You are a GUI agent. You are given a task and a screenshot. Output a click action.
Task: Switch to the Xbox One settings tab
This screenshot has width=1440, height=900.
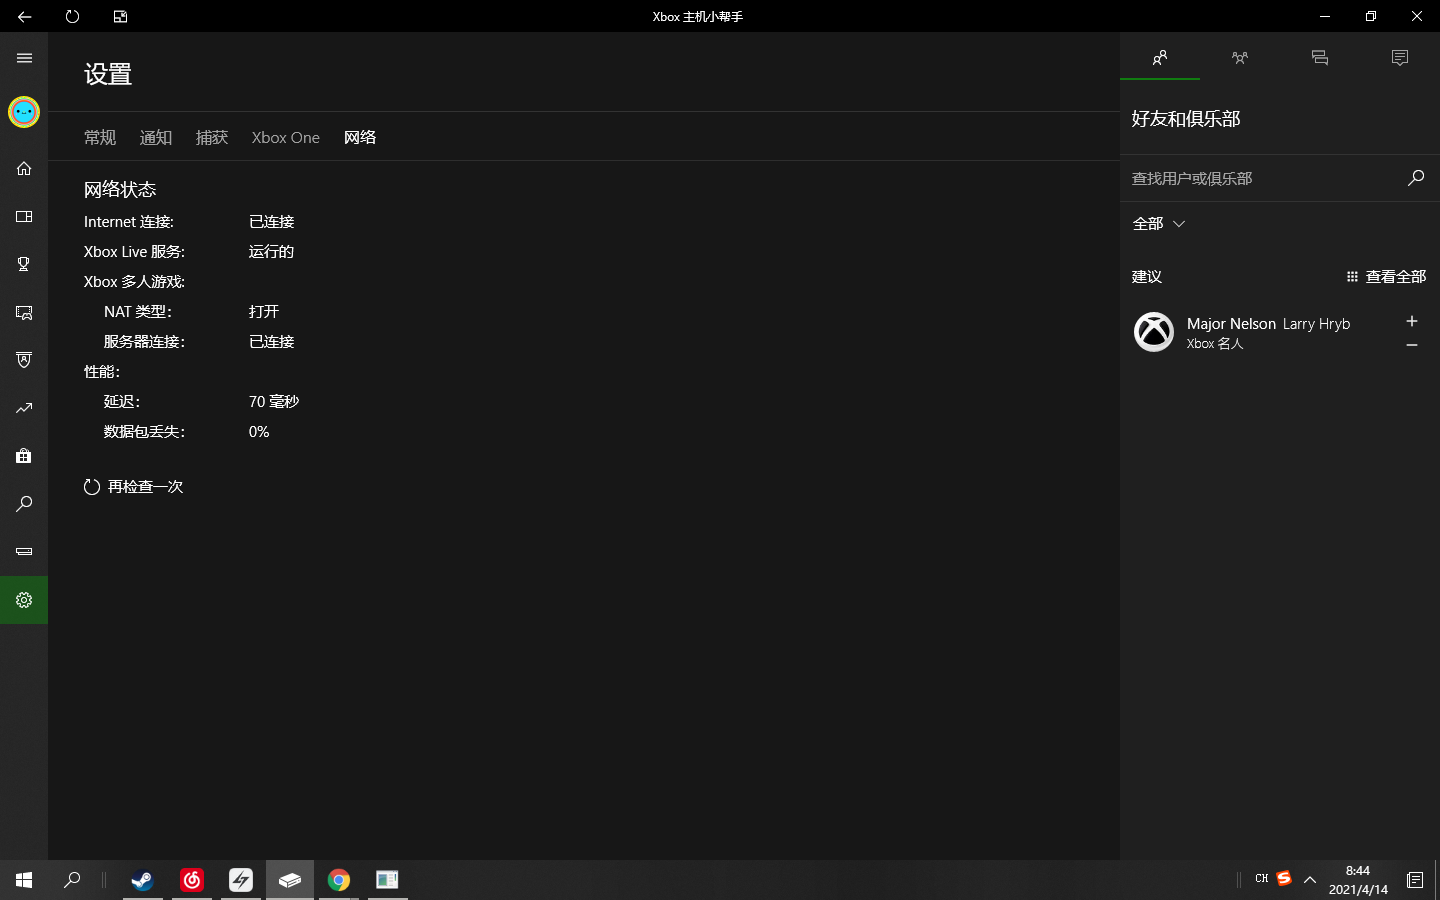pyautogui.click(x=286, y=138)
